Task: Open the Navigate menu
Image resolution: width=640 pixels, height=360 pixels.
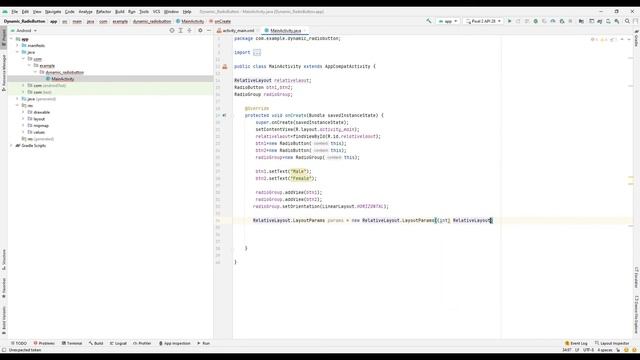Action: (x=53, y=11)
